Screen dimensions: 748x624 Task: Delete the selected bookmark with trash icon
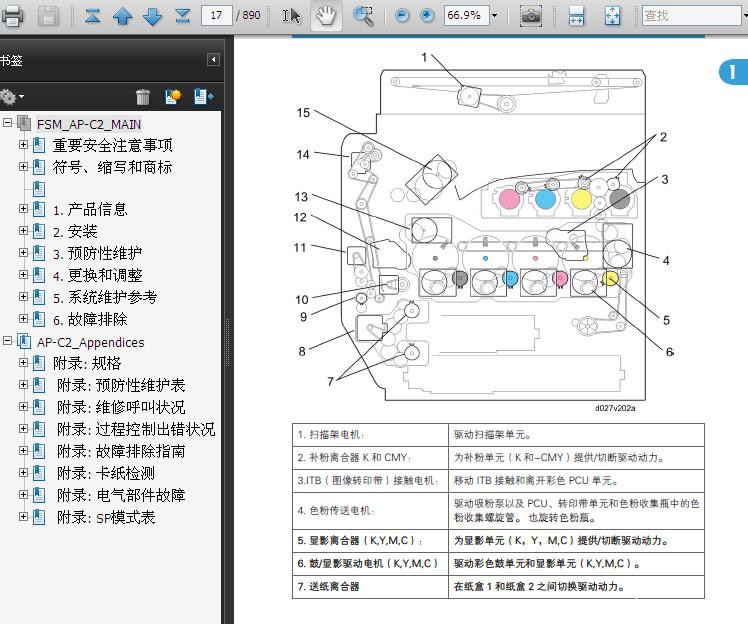pyautogui.click(x=143, y=97)
